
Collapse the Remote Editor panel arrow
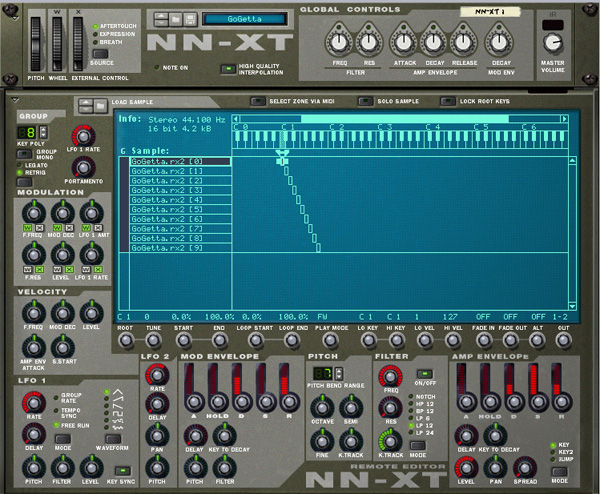pos(15,100)
